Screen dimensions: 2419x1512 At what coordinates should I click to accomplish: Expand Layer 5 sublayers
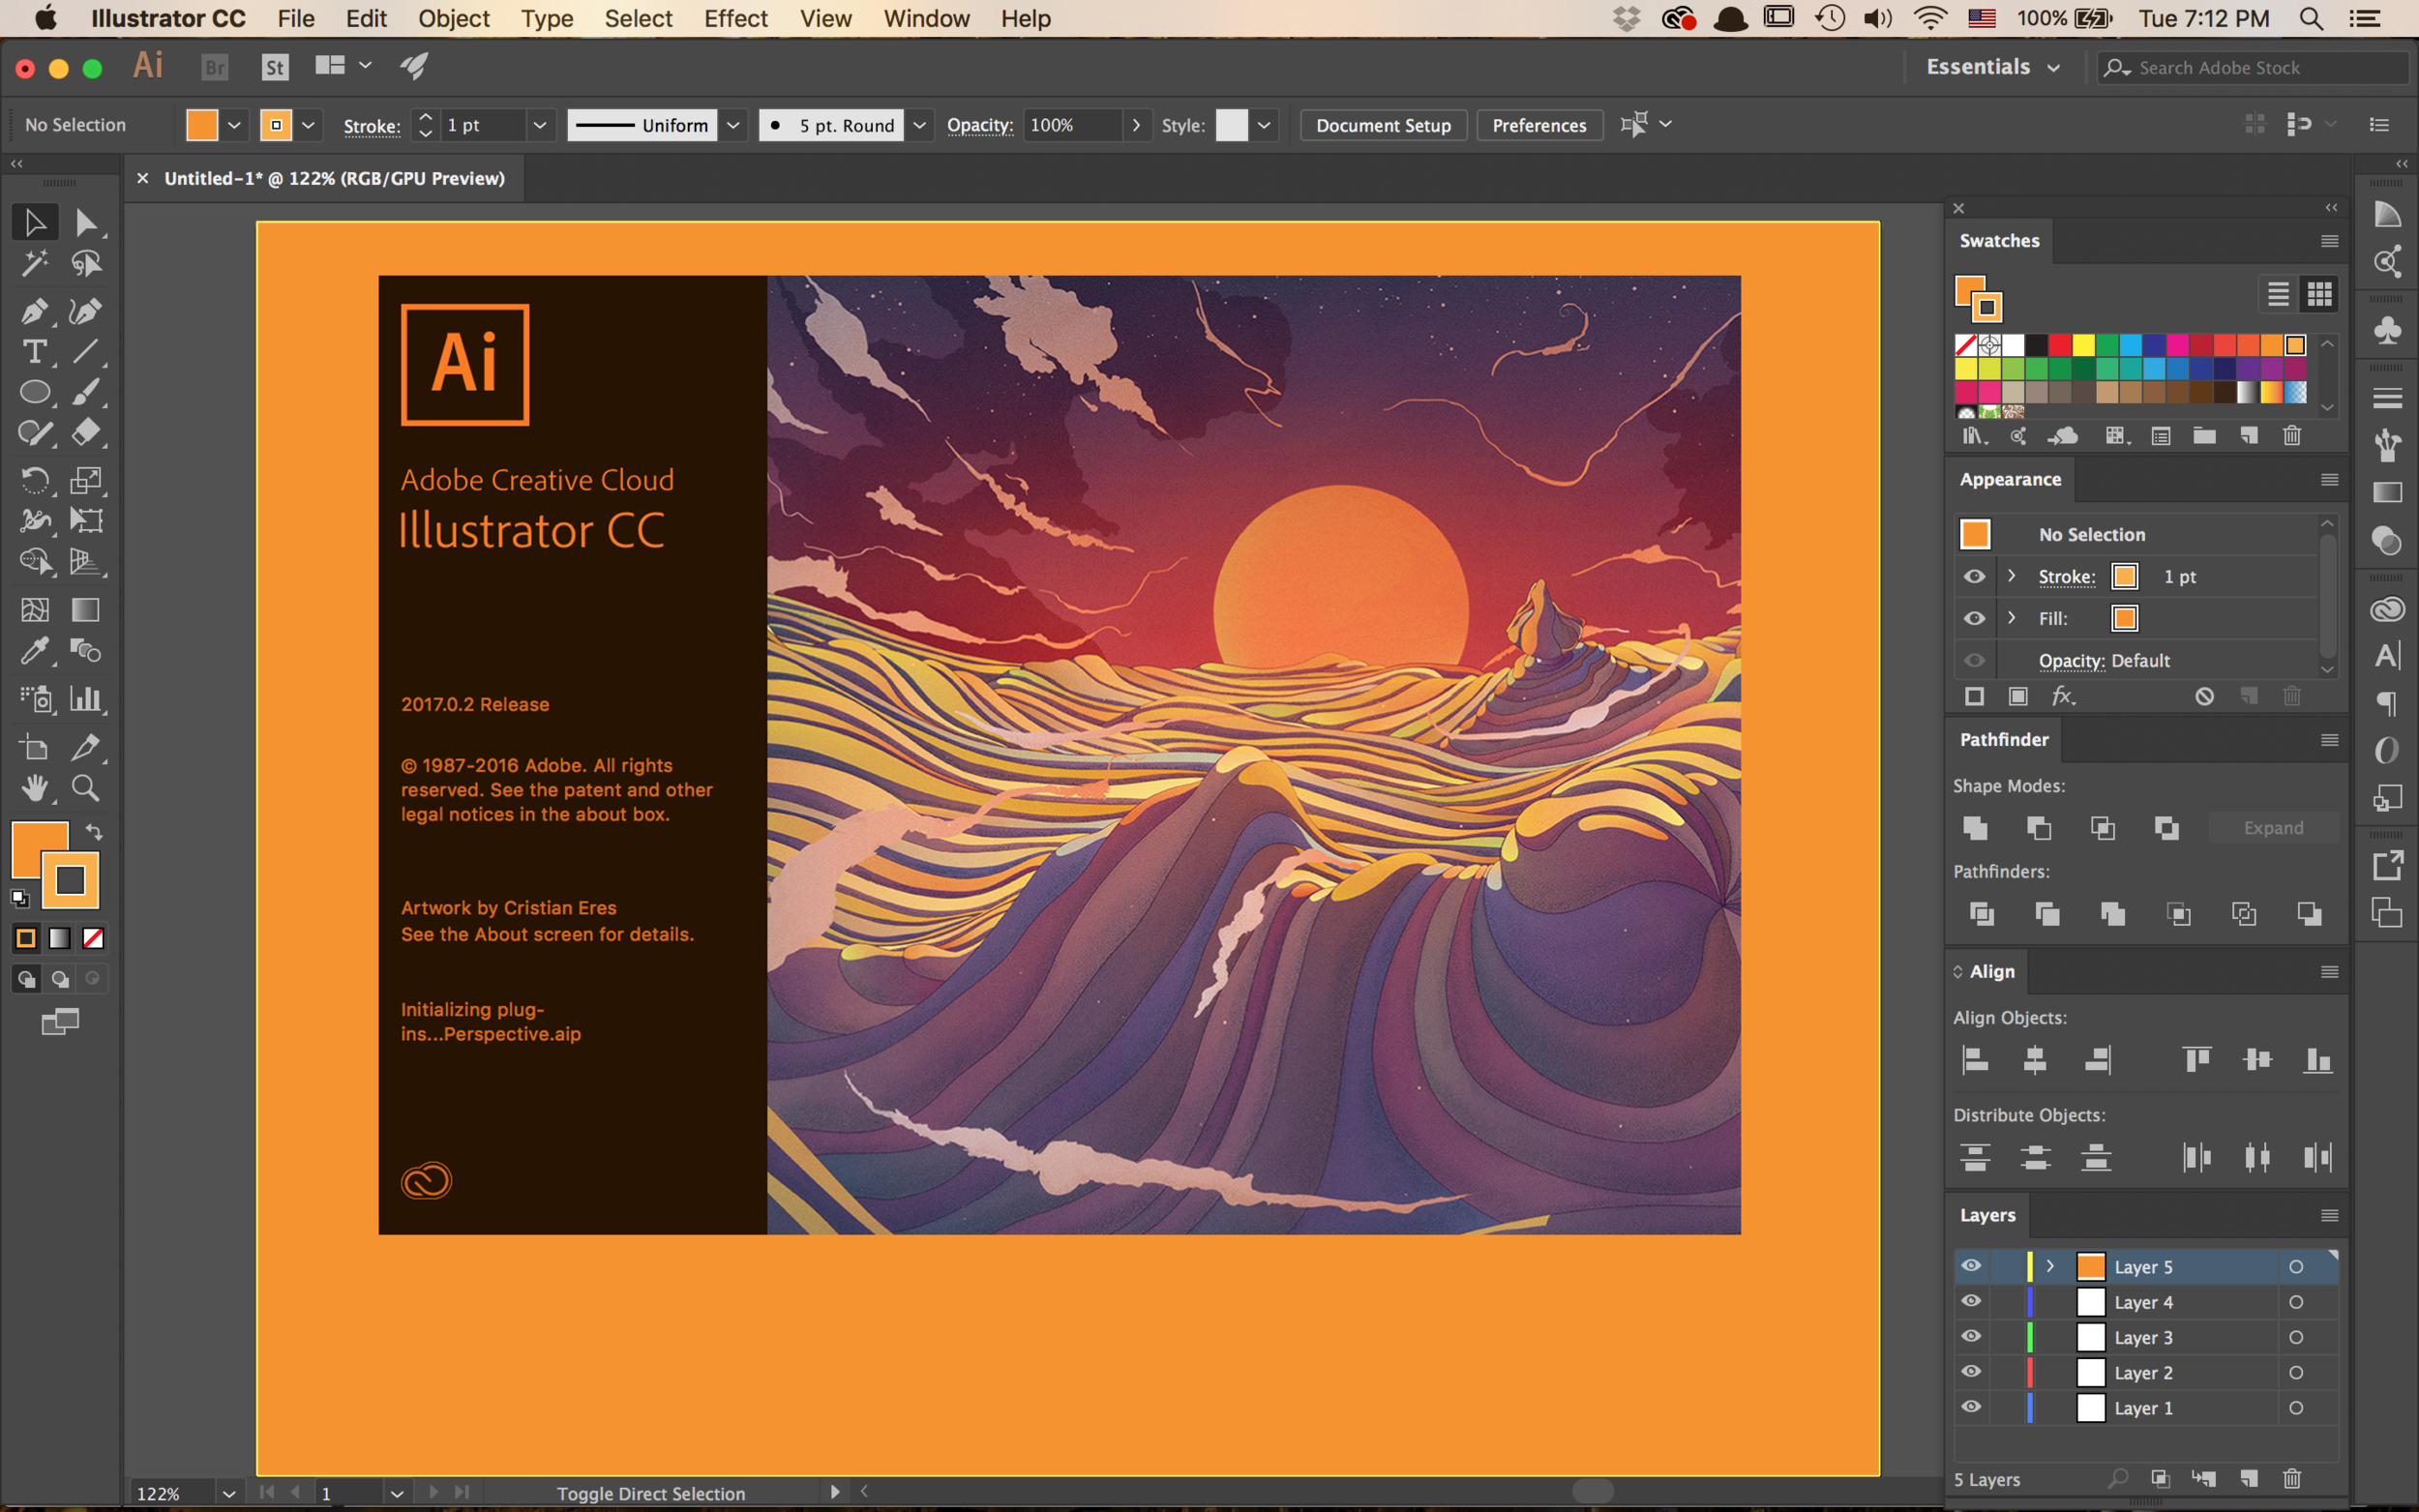click(2050, 1266)
